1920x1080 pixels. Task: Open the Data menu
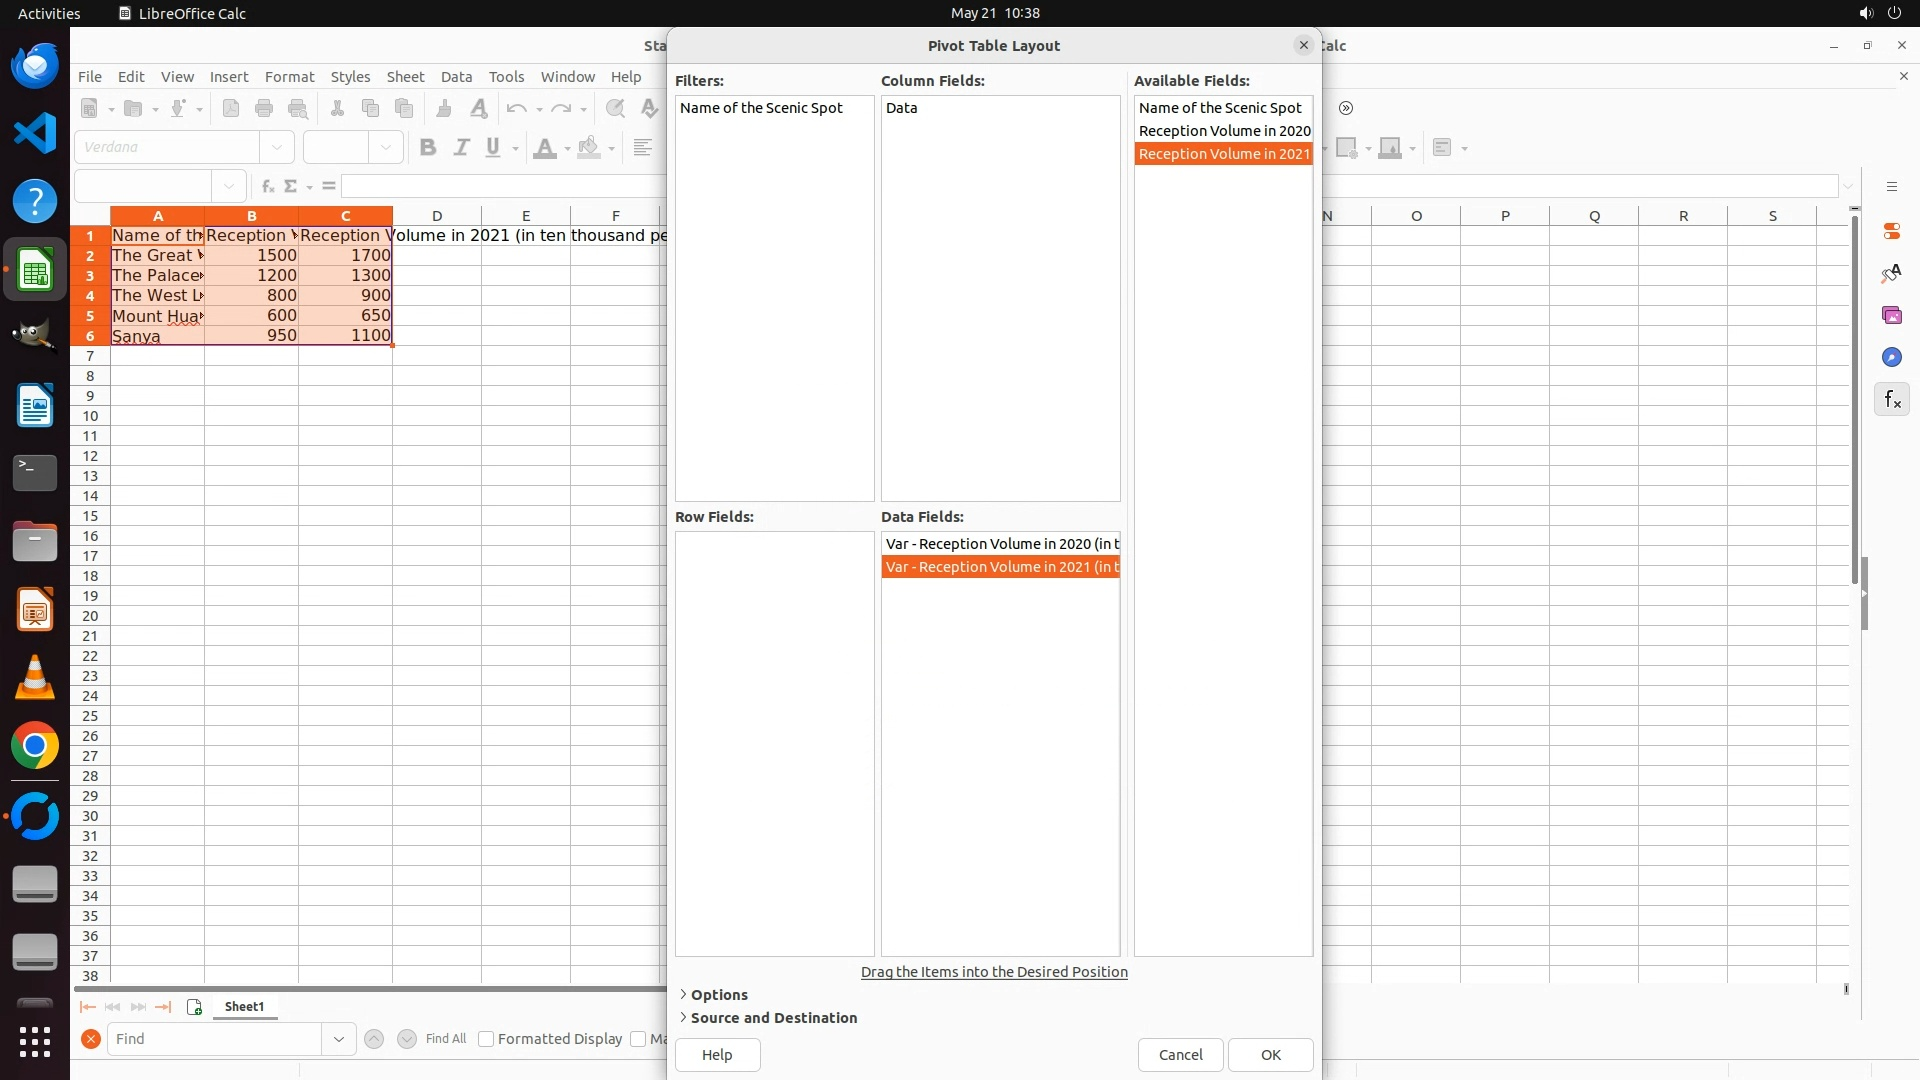[456, 77]
